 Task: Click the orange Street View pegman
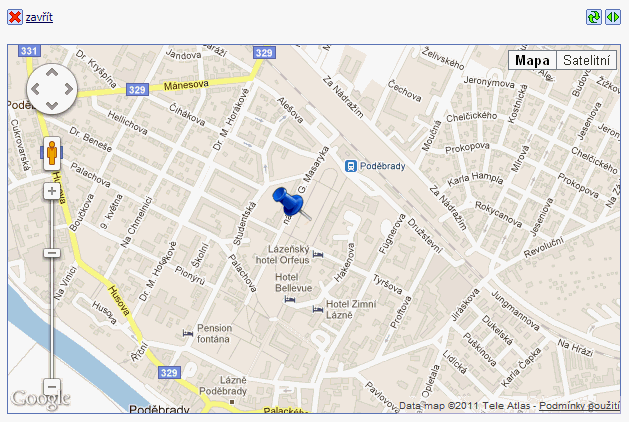52,153
